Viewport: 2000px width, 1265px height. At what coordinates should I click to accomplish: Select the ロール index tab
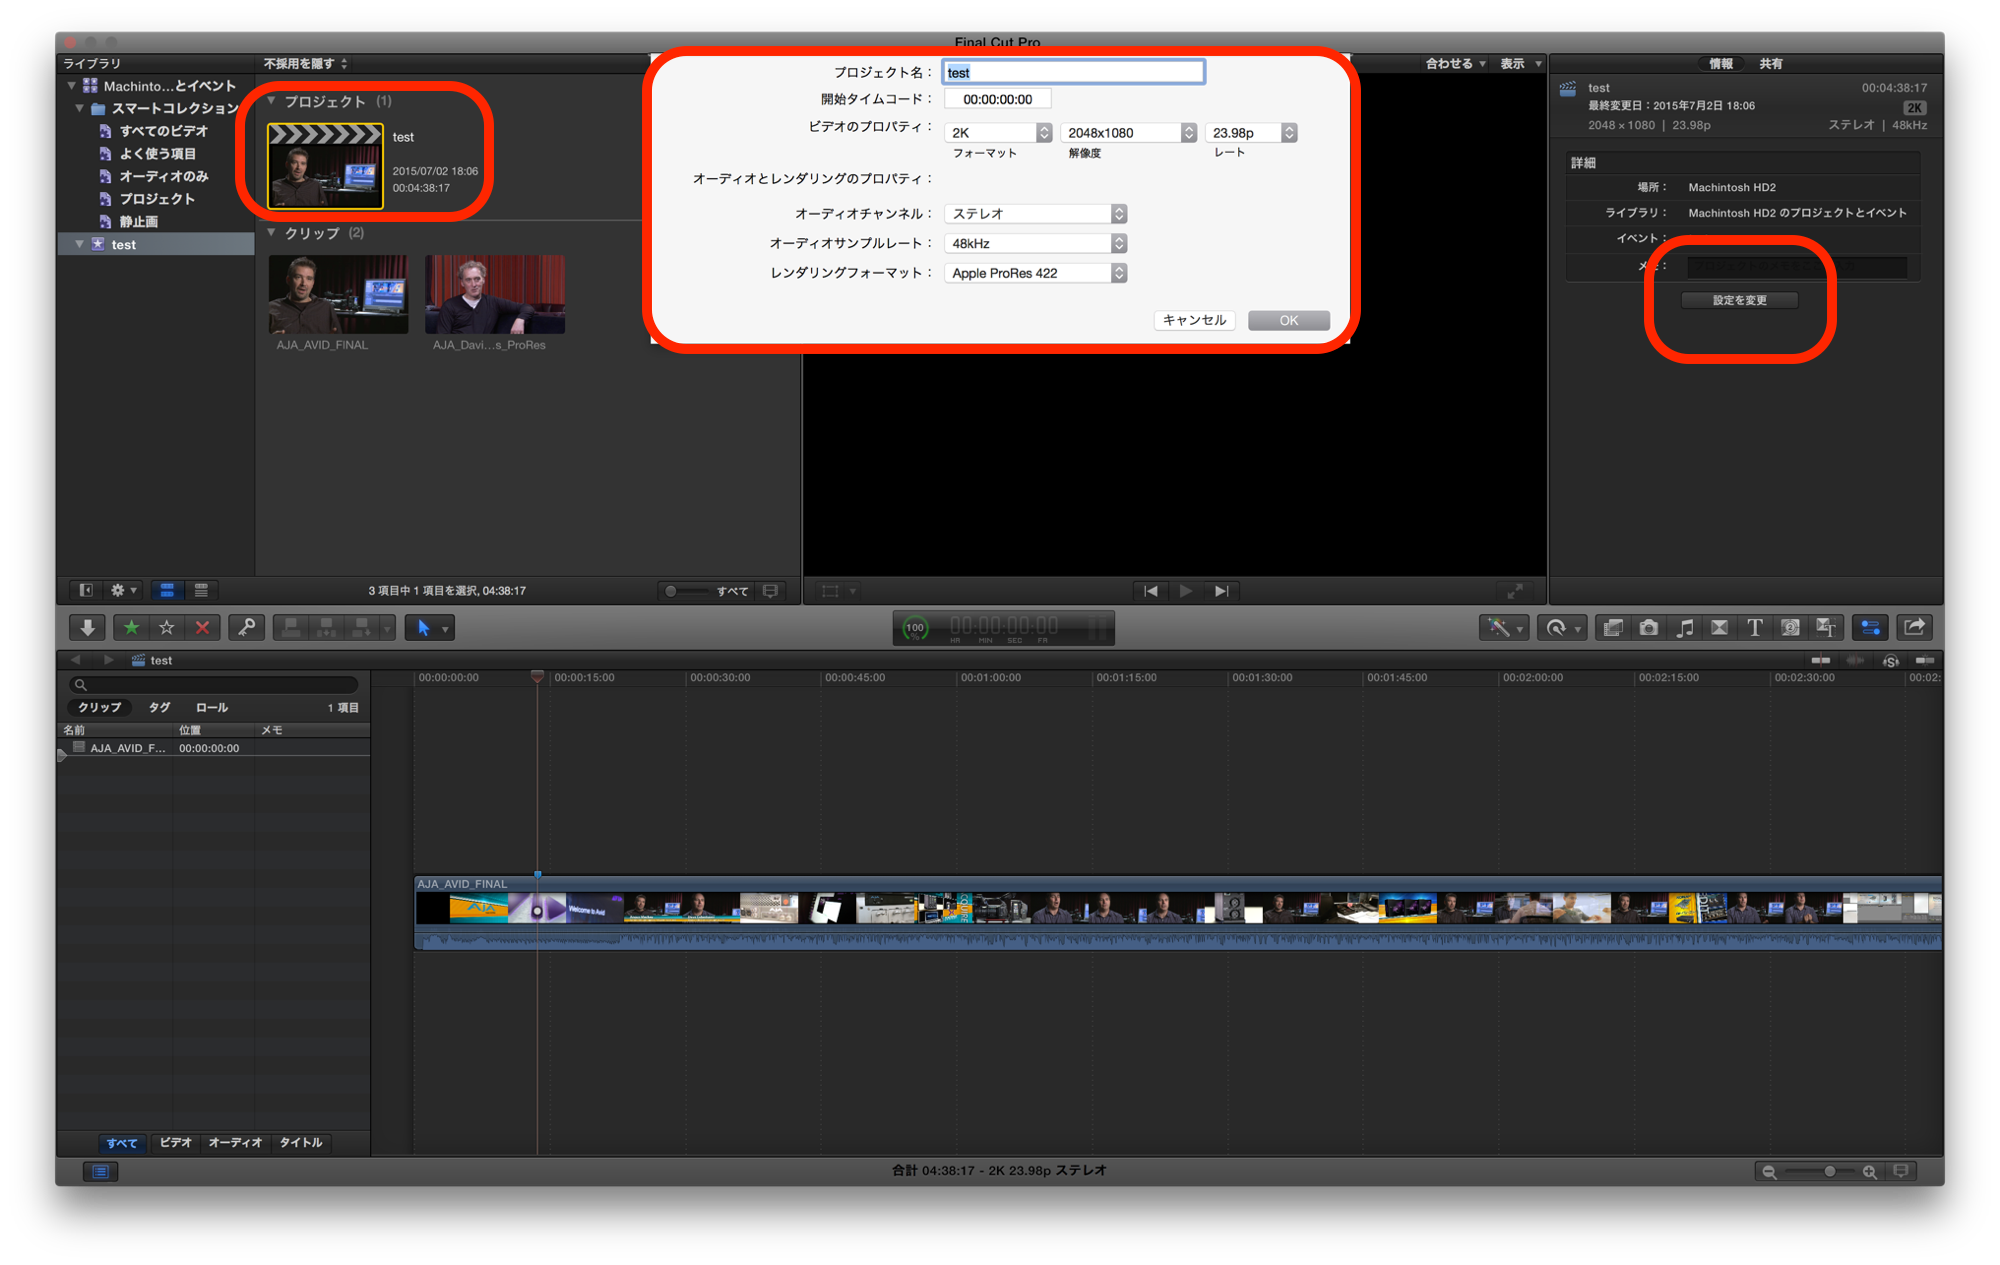212,707
